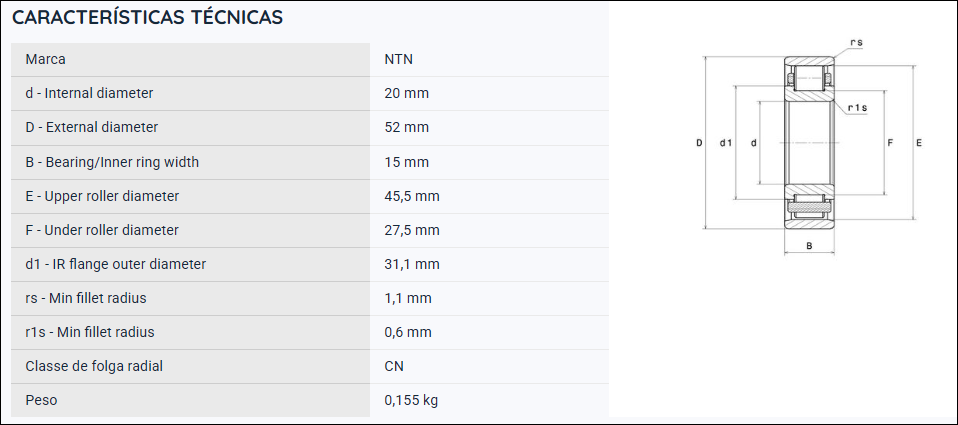This screenshot has width=958, height=425.
Task: Click the NTN brand value
Action: tap(398, 59)
